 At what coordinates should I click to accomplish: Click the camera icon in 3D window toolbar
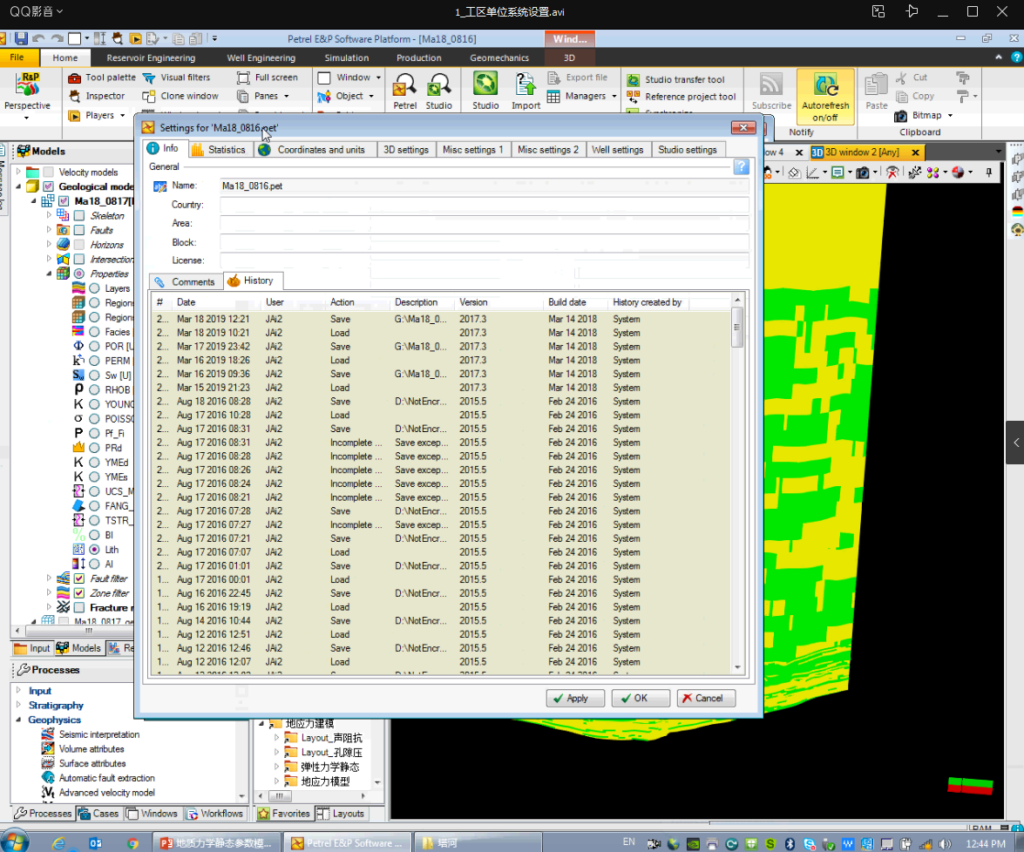coord(863,172)
